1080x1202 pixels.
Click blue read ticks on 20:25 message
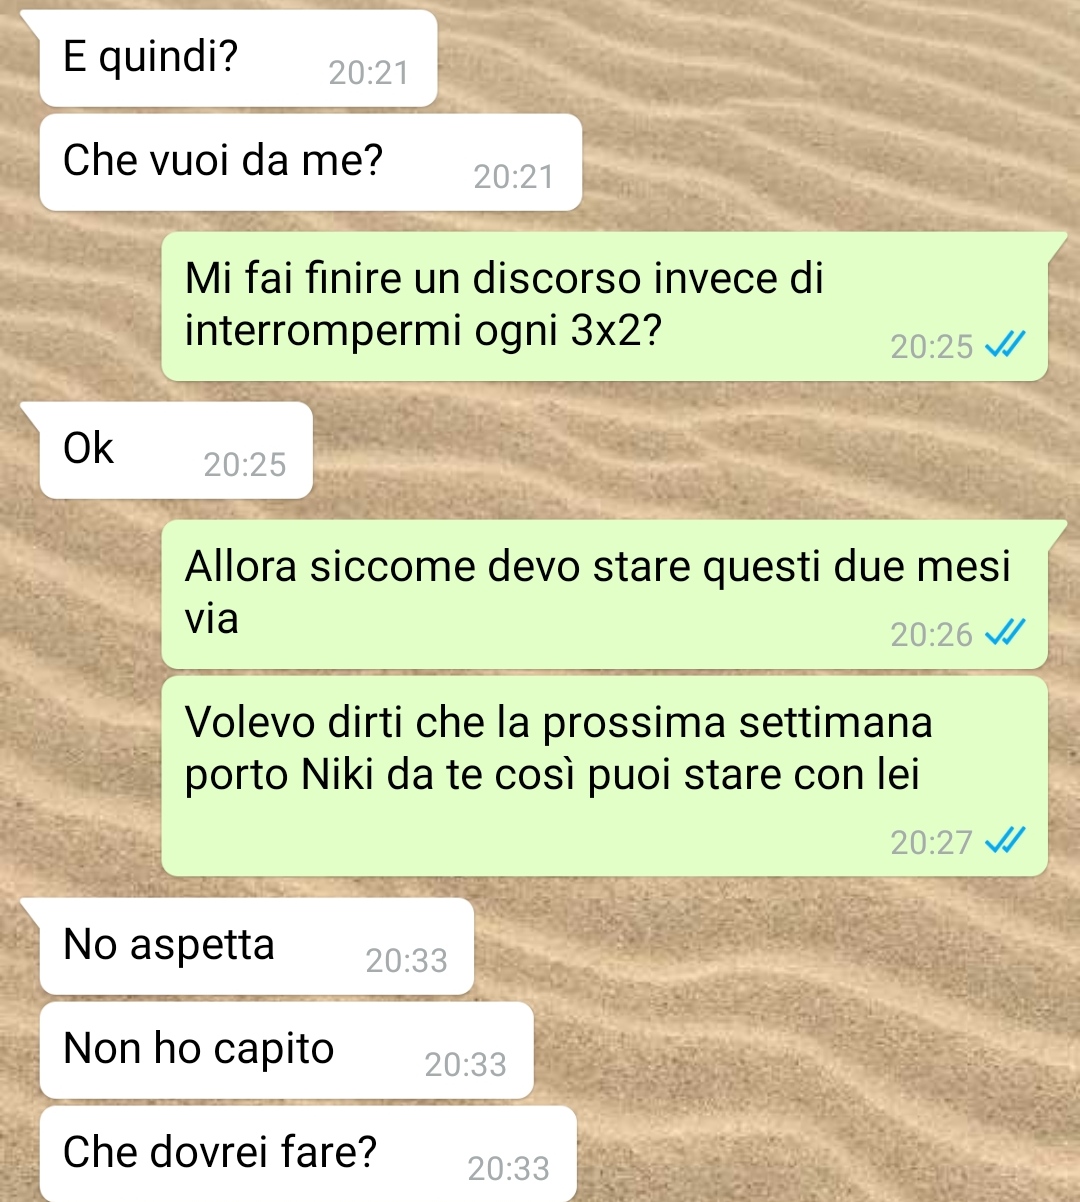[x=1004, y=345]
